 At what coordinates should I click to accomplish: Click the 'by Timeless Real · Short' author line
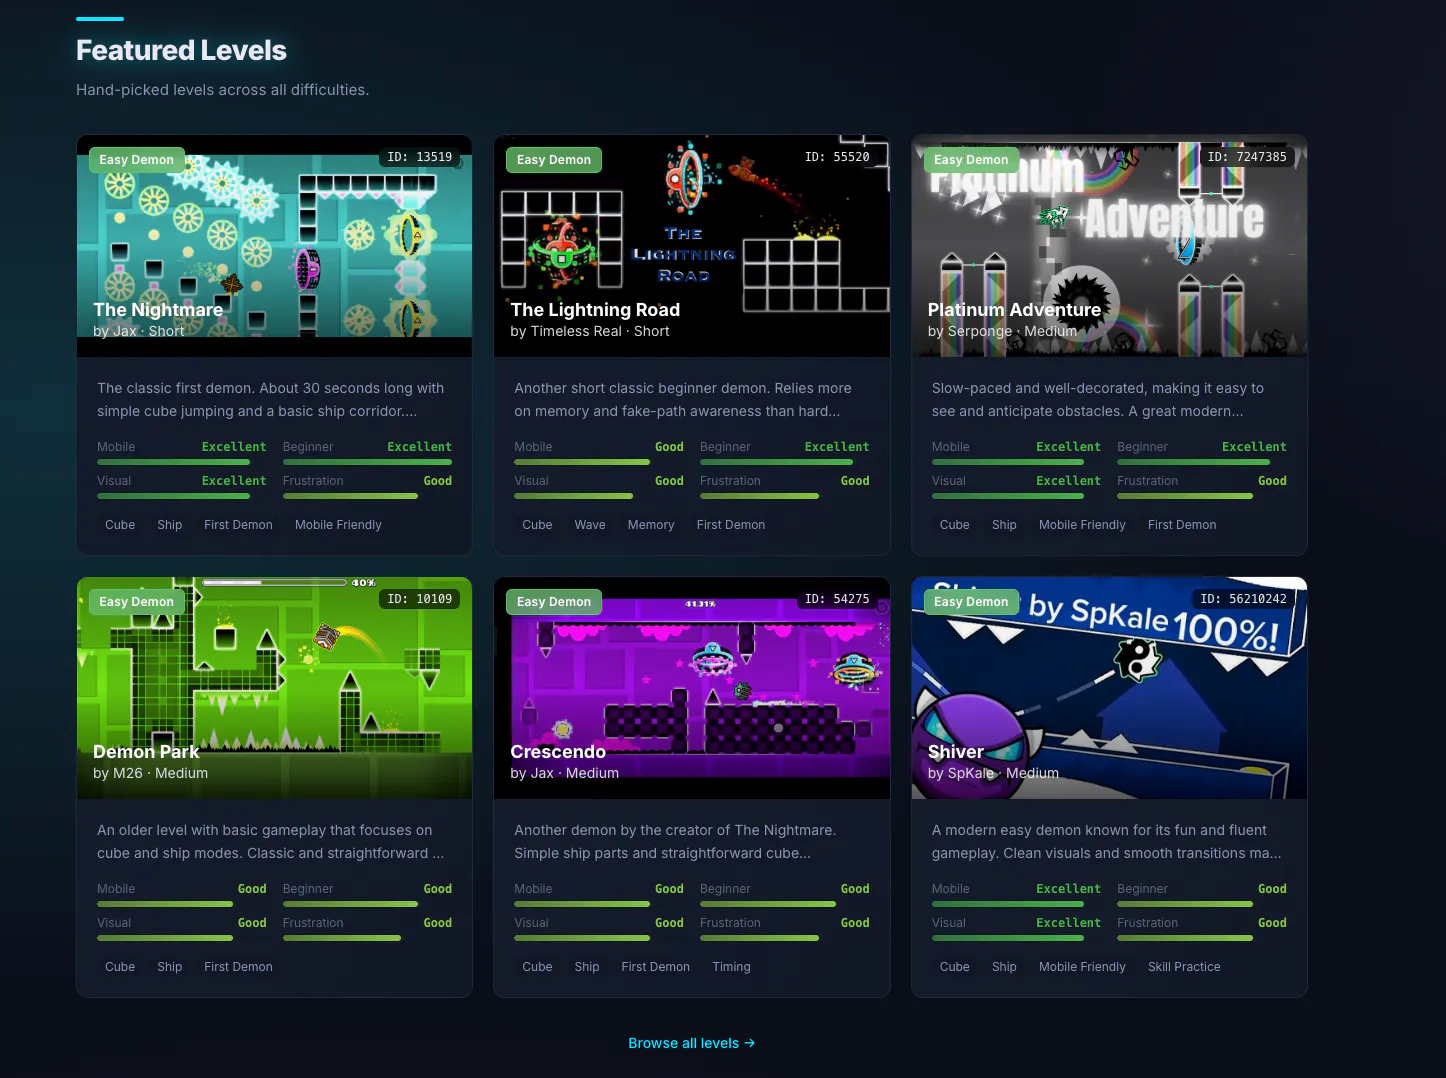590,331
